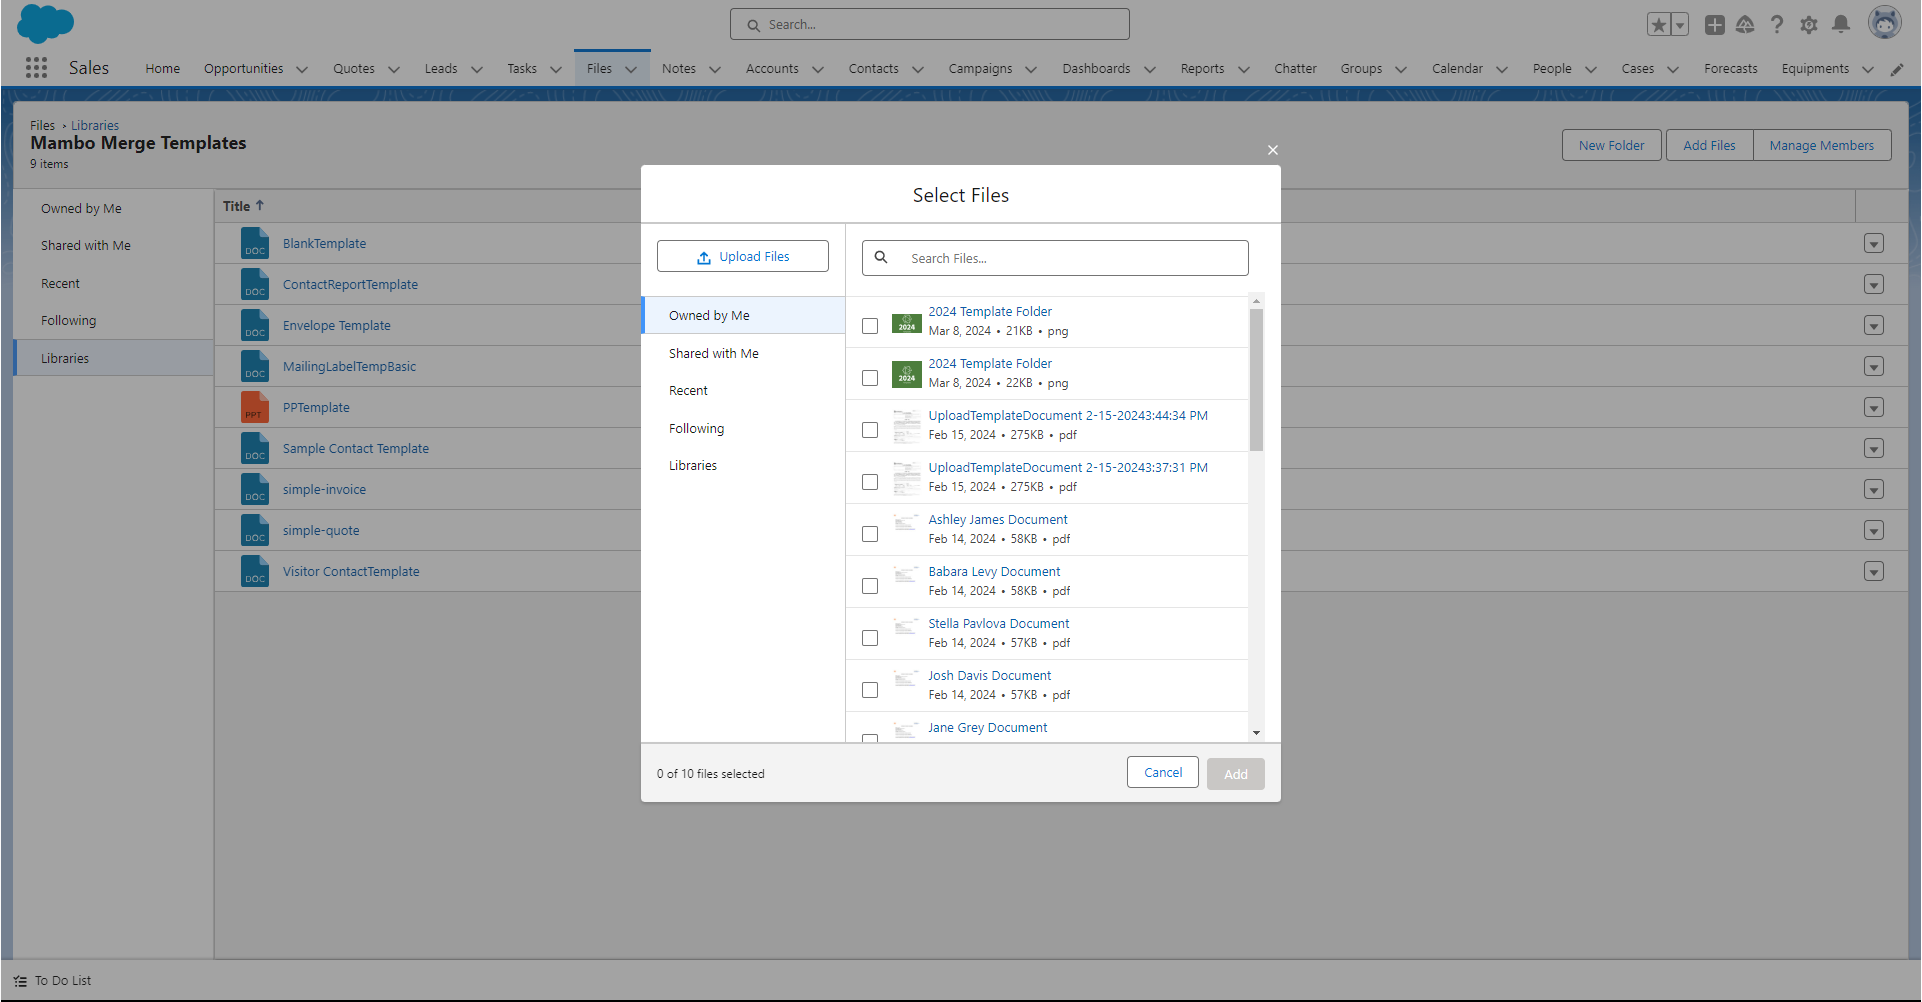Switch to the Chatter tab

pyautogui.click(x=1295, y=68)
